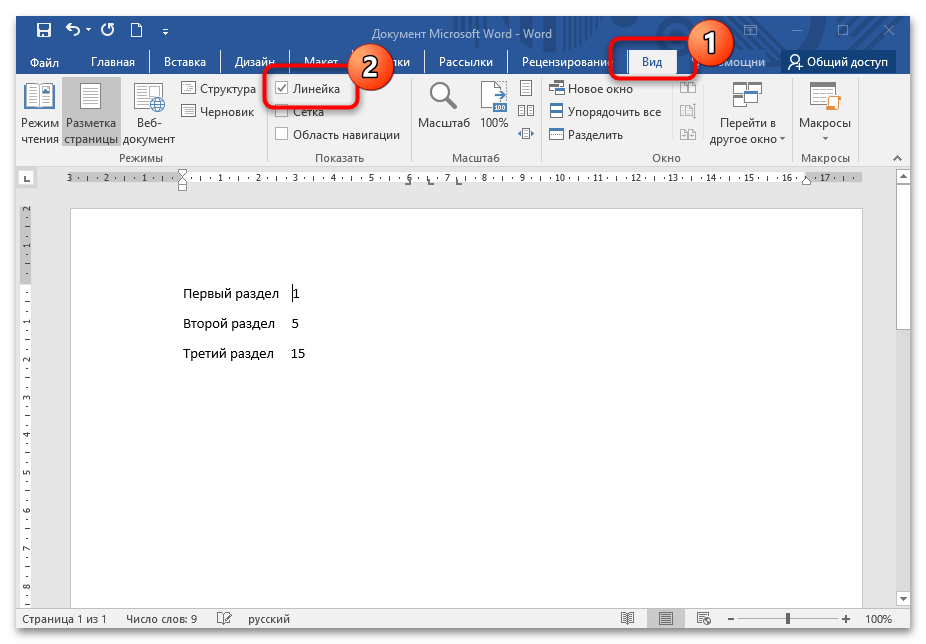Set zoom to 100% icon
This screenshot has height=644, width=926.
494,105
